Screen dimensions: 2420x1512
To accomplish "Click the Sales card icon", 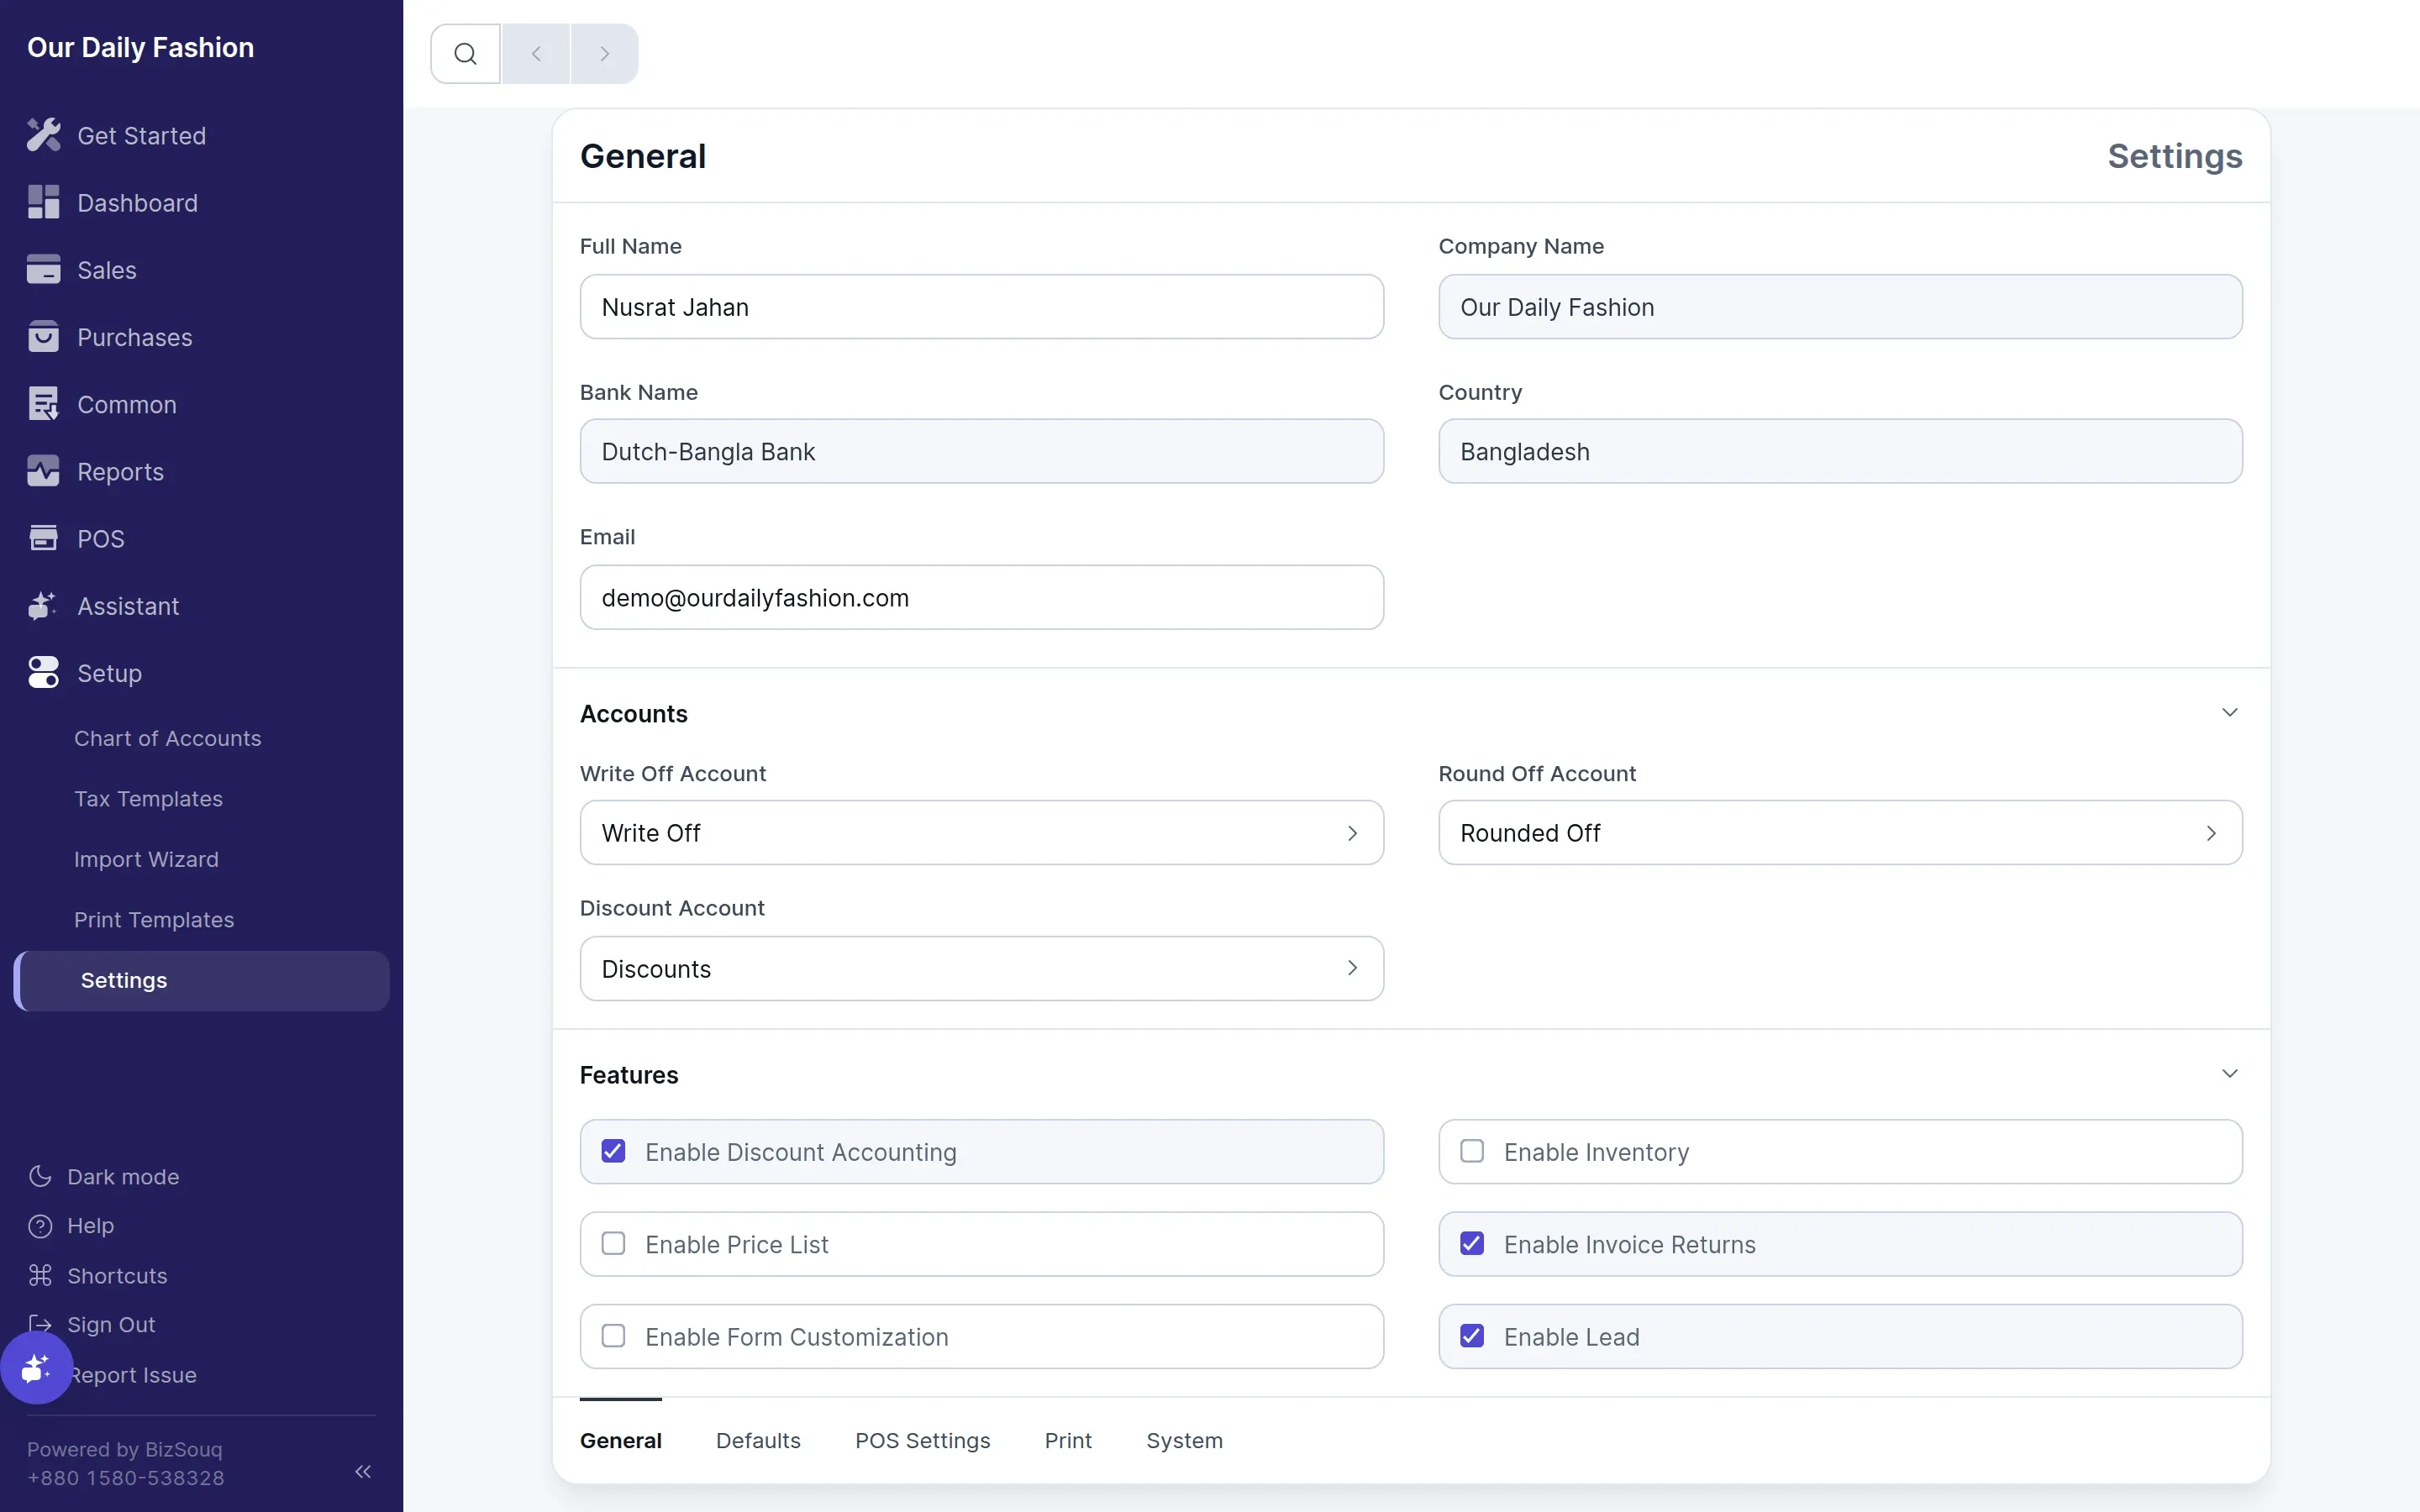I will (x=43, y=269).
